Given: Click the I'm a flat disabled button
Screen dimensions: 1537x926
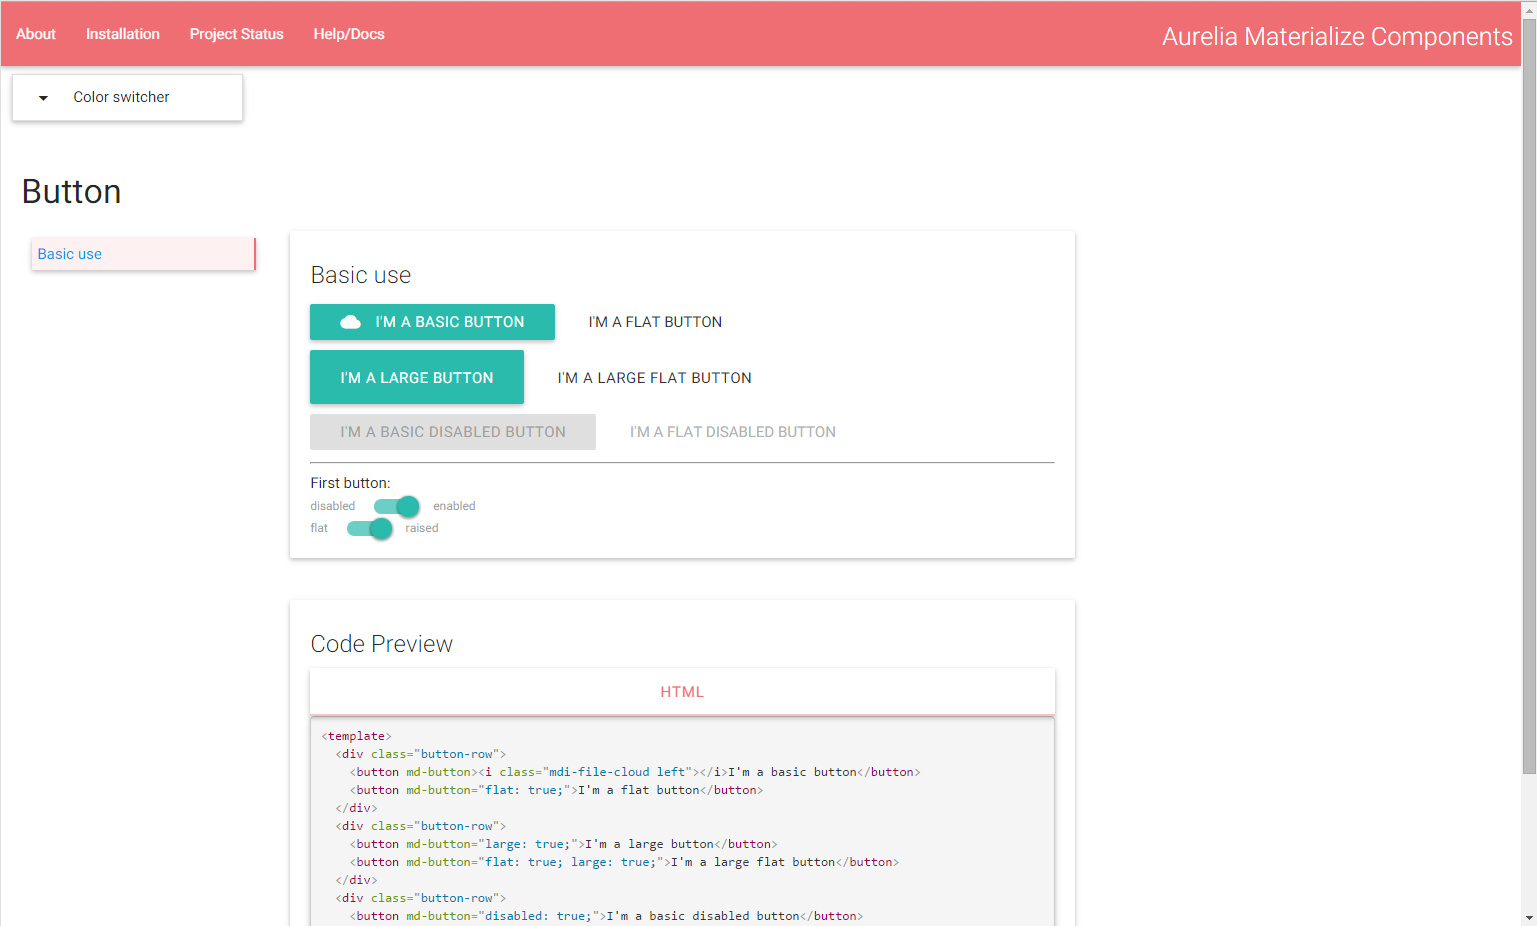Looking at the screenshot, I should click(x=733, y=432).
